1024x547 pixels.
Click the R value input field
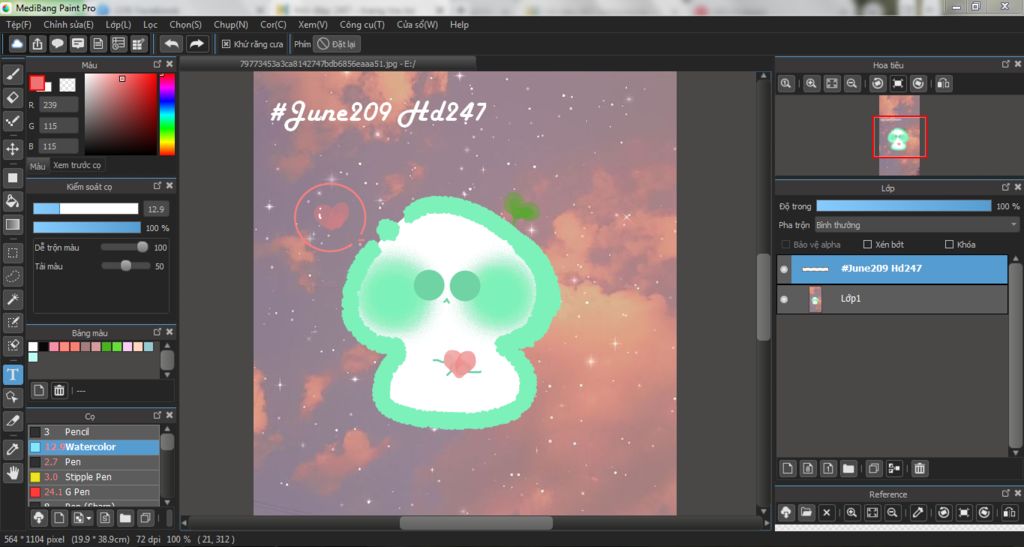pos(59,104)
